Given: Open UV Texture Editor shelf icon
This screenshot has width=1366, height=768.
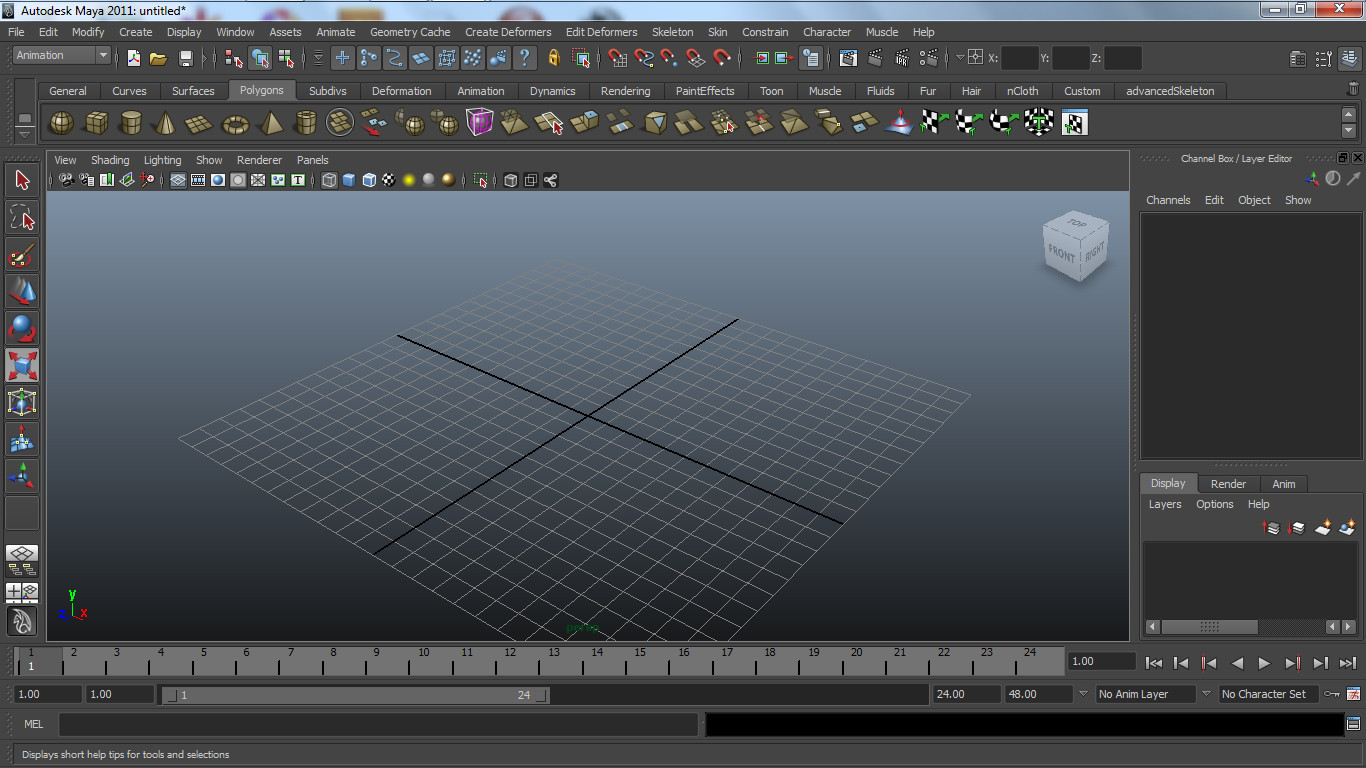Looking at the screenshot, I should [x=1074, y=123].
